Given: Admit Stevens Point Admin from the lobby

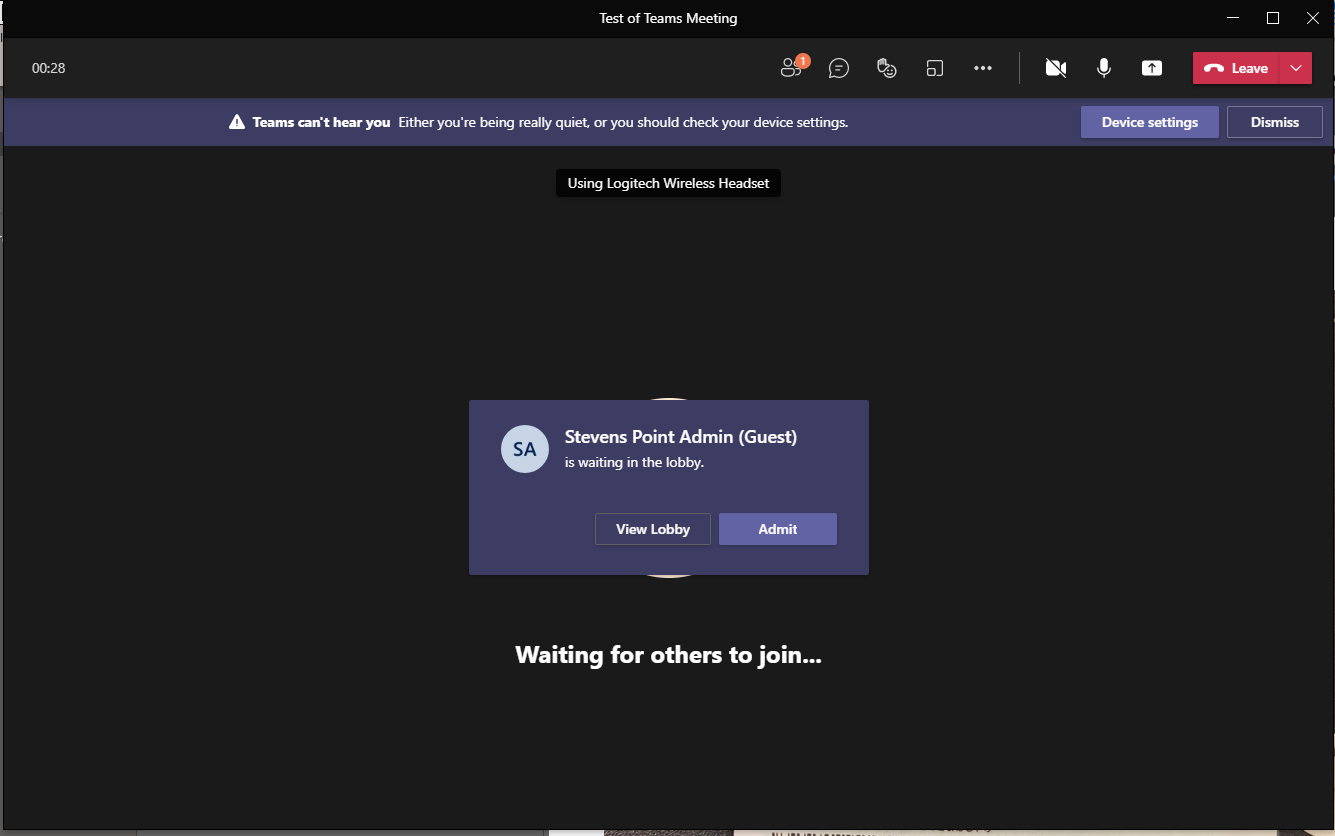Looking at the screenshot, I should point(777,529).
